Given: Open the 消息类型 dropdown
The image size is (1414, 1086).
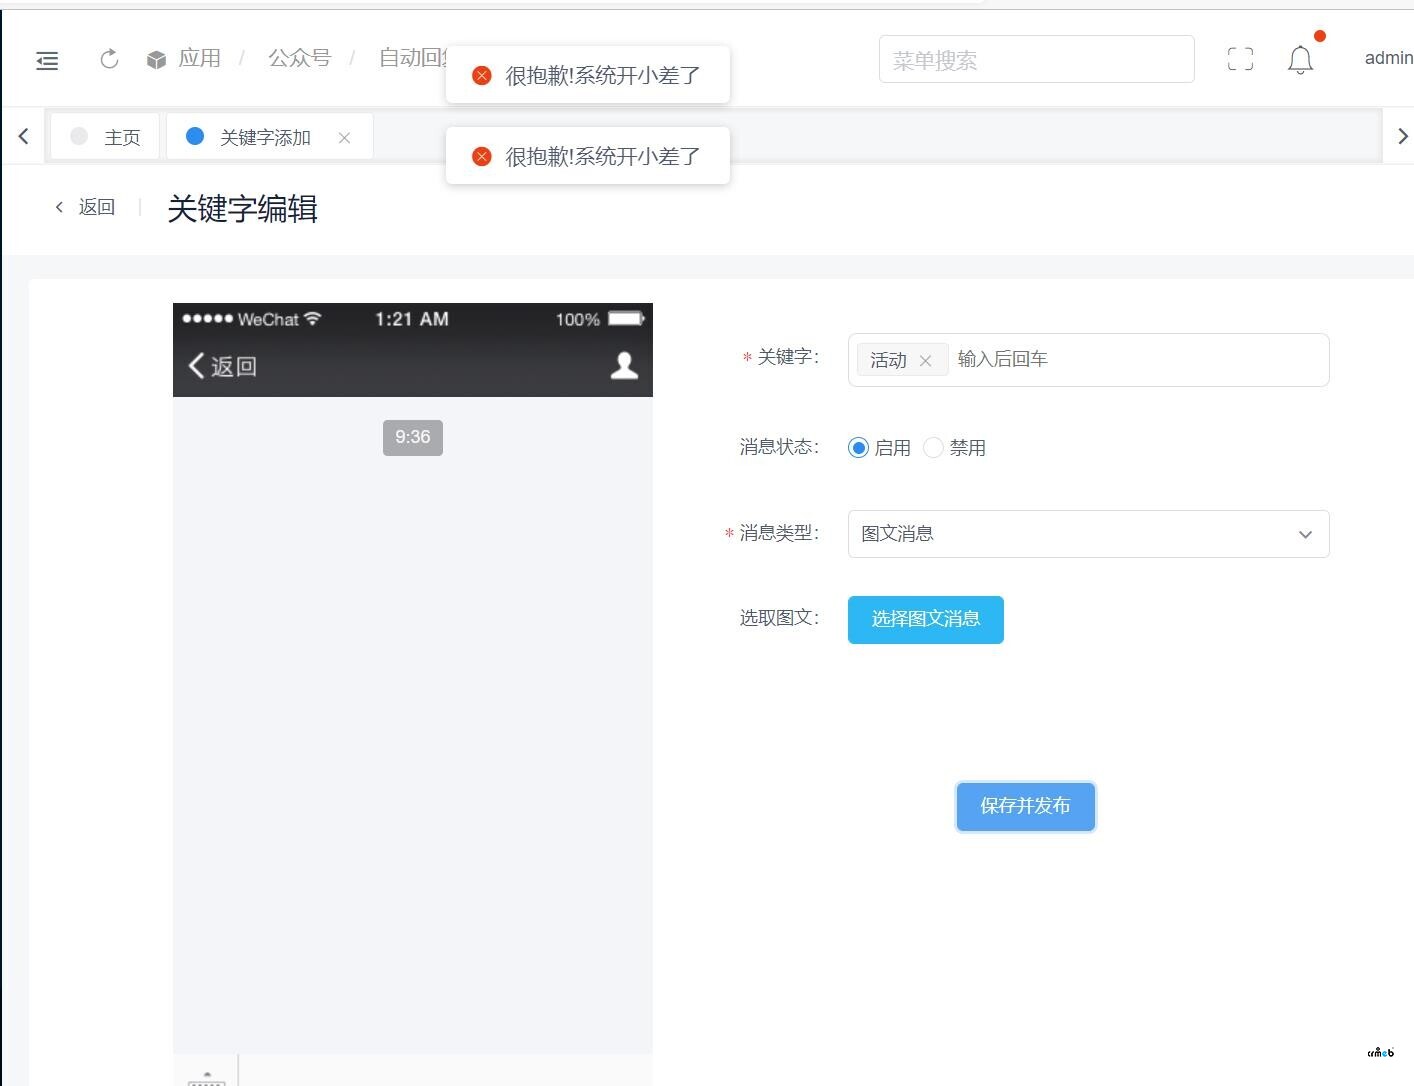Looking at the screenshot, I should (x=1088, y=534).
